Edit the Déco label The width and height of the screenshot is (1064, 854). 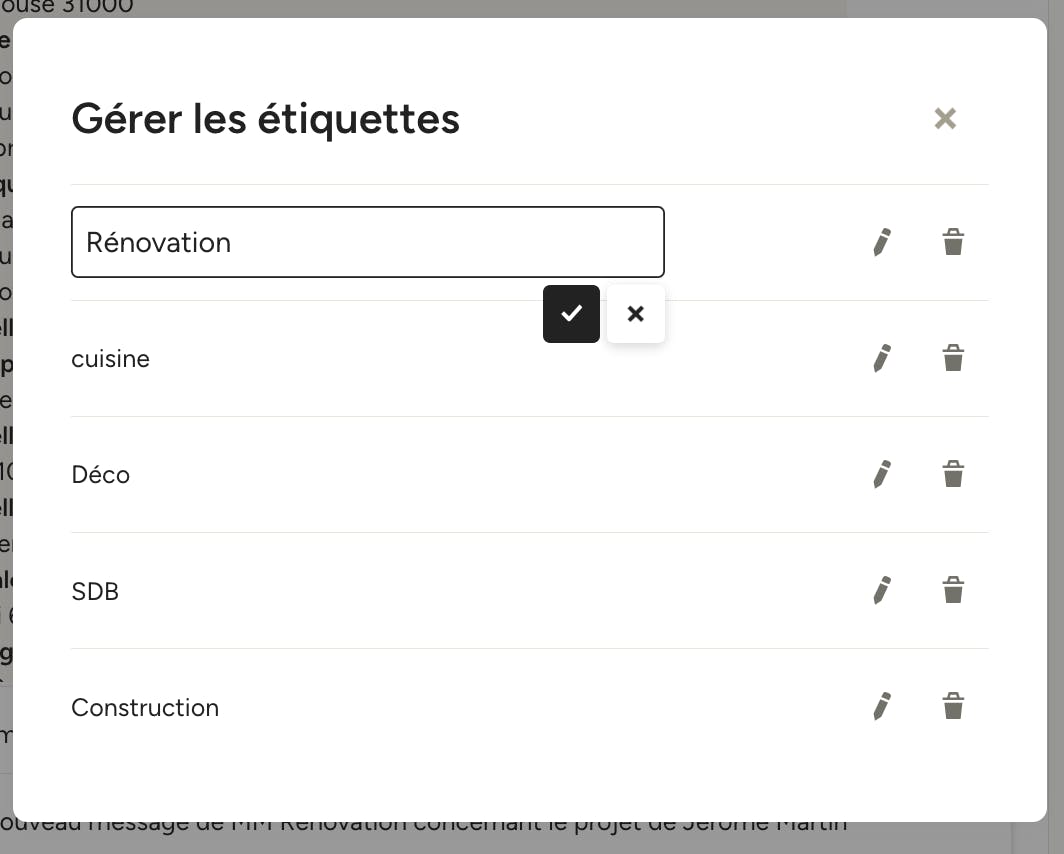pyautogui.click(x=881, y=474)
